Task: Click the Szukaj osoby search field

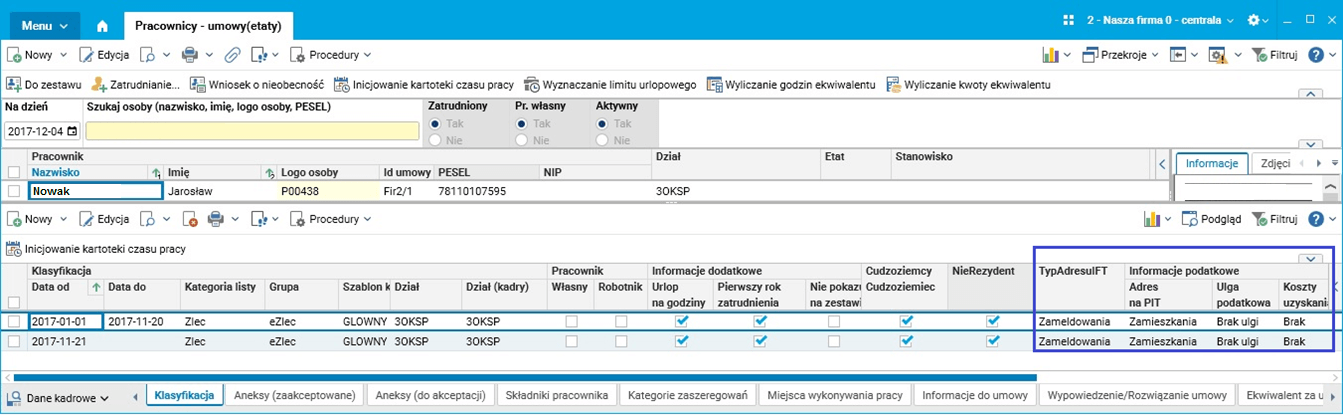Action: coord(252,131)
